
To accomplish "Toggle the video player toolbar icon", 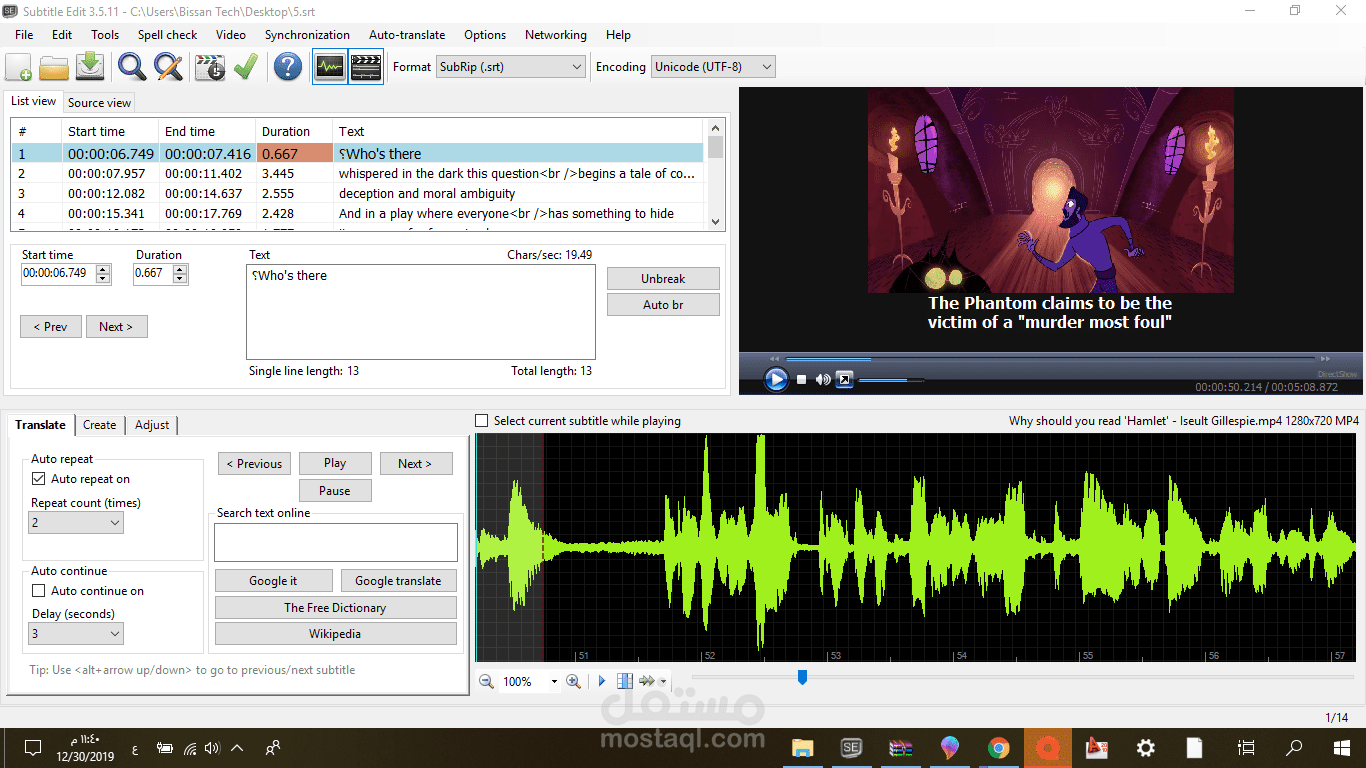I will 366,67.
